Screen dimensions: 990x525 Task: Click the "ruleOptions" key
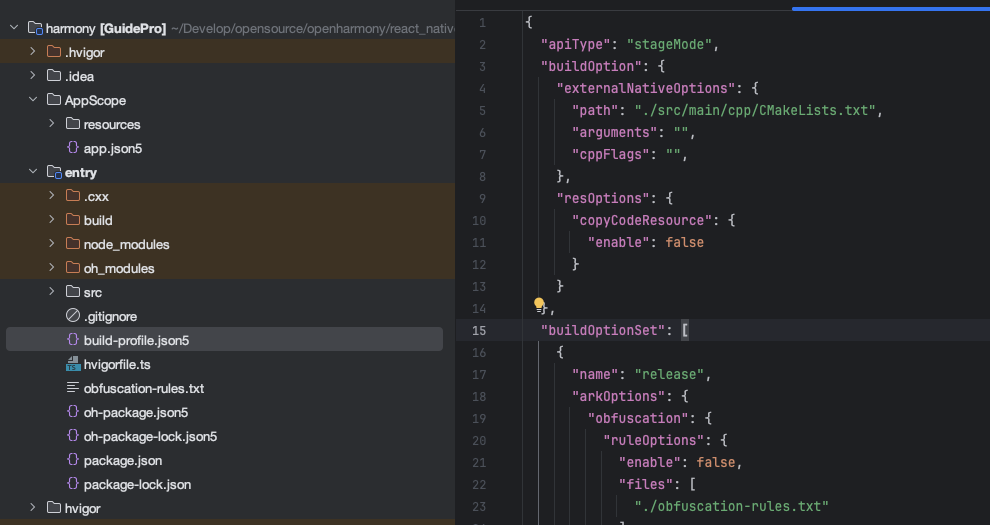tap(653, 440)
